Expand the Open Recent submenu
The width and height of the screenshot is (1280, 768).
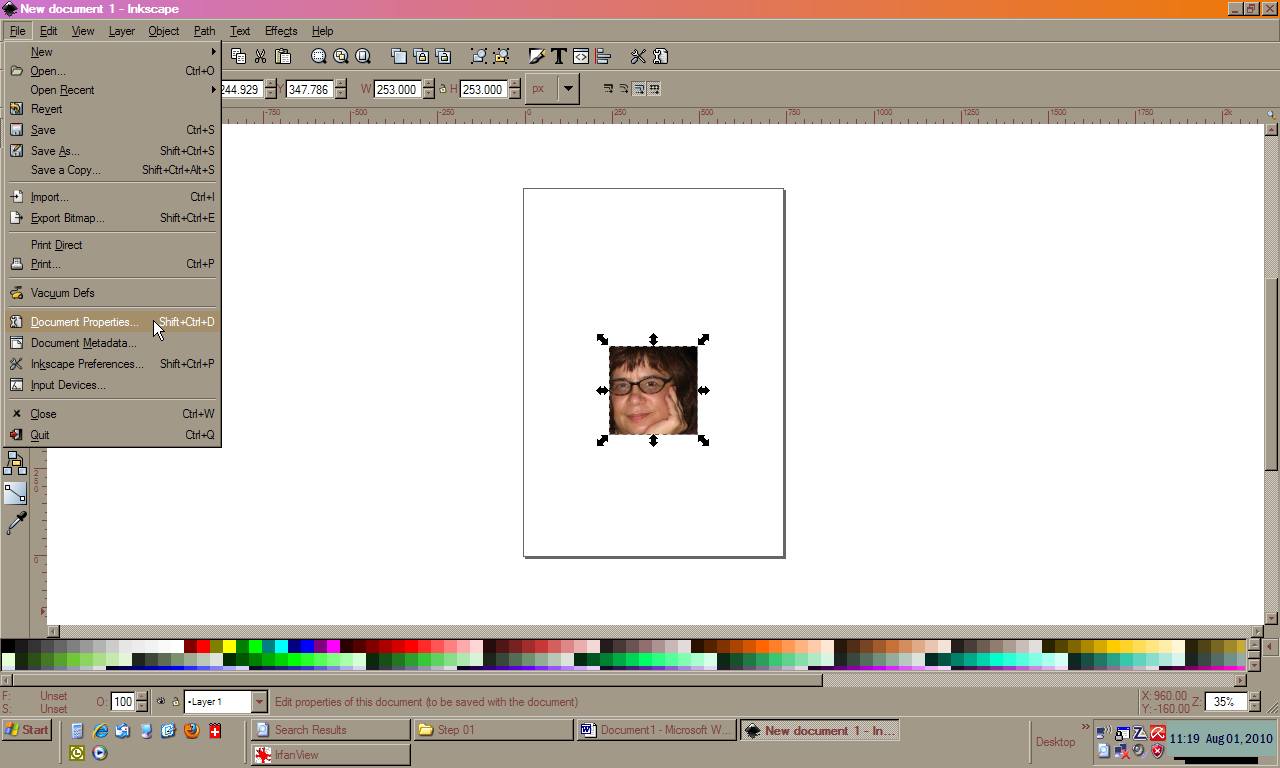[x=112, y=90]
